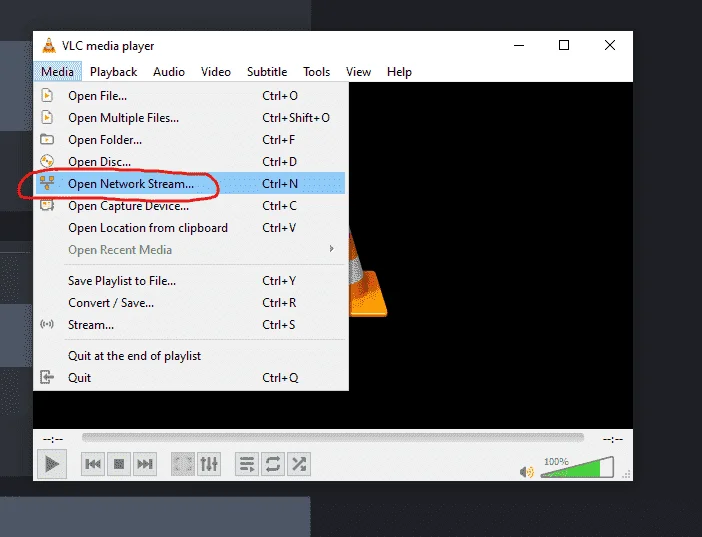Toggle loop mode icon

(x=273, y=464)
